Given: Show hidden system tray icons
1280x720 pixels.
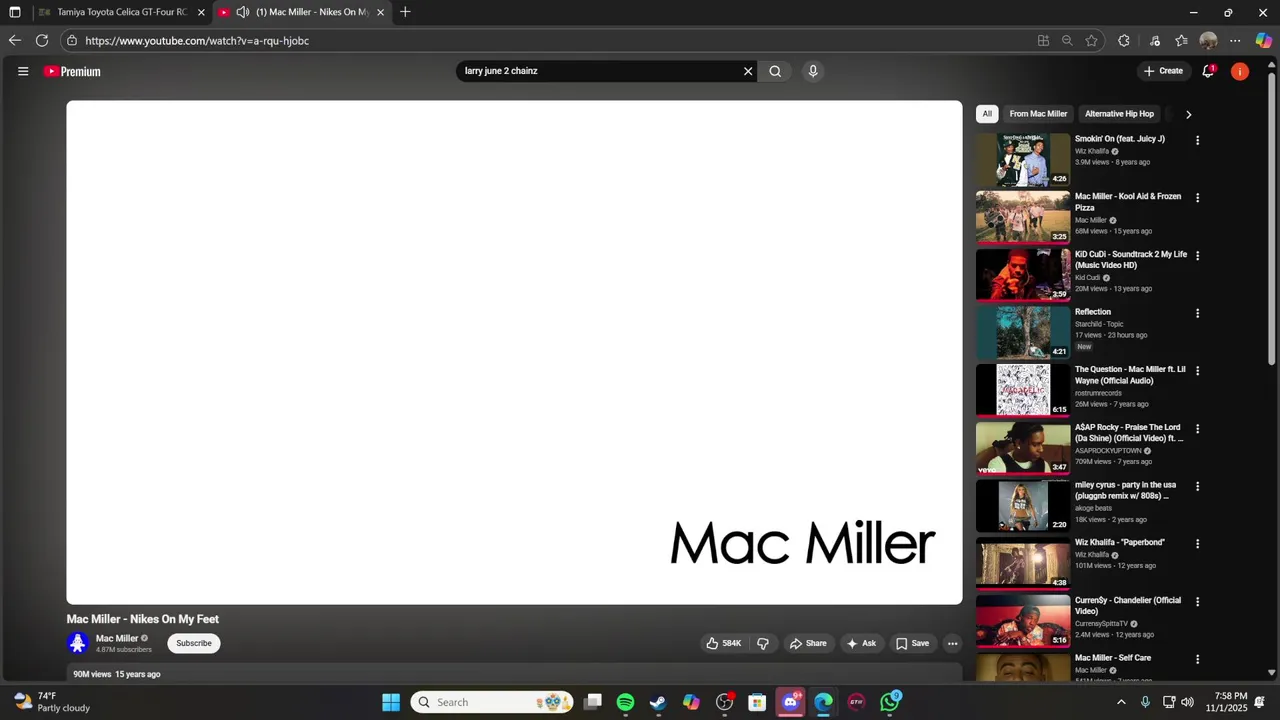Looking at the screenshot, I should [1121, 702].
